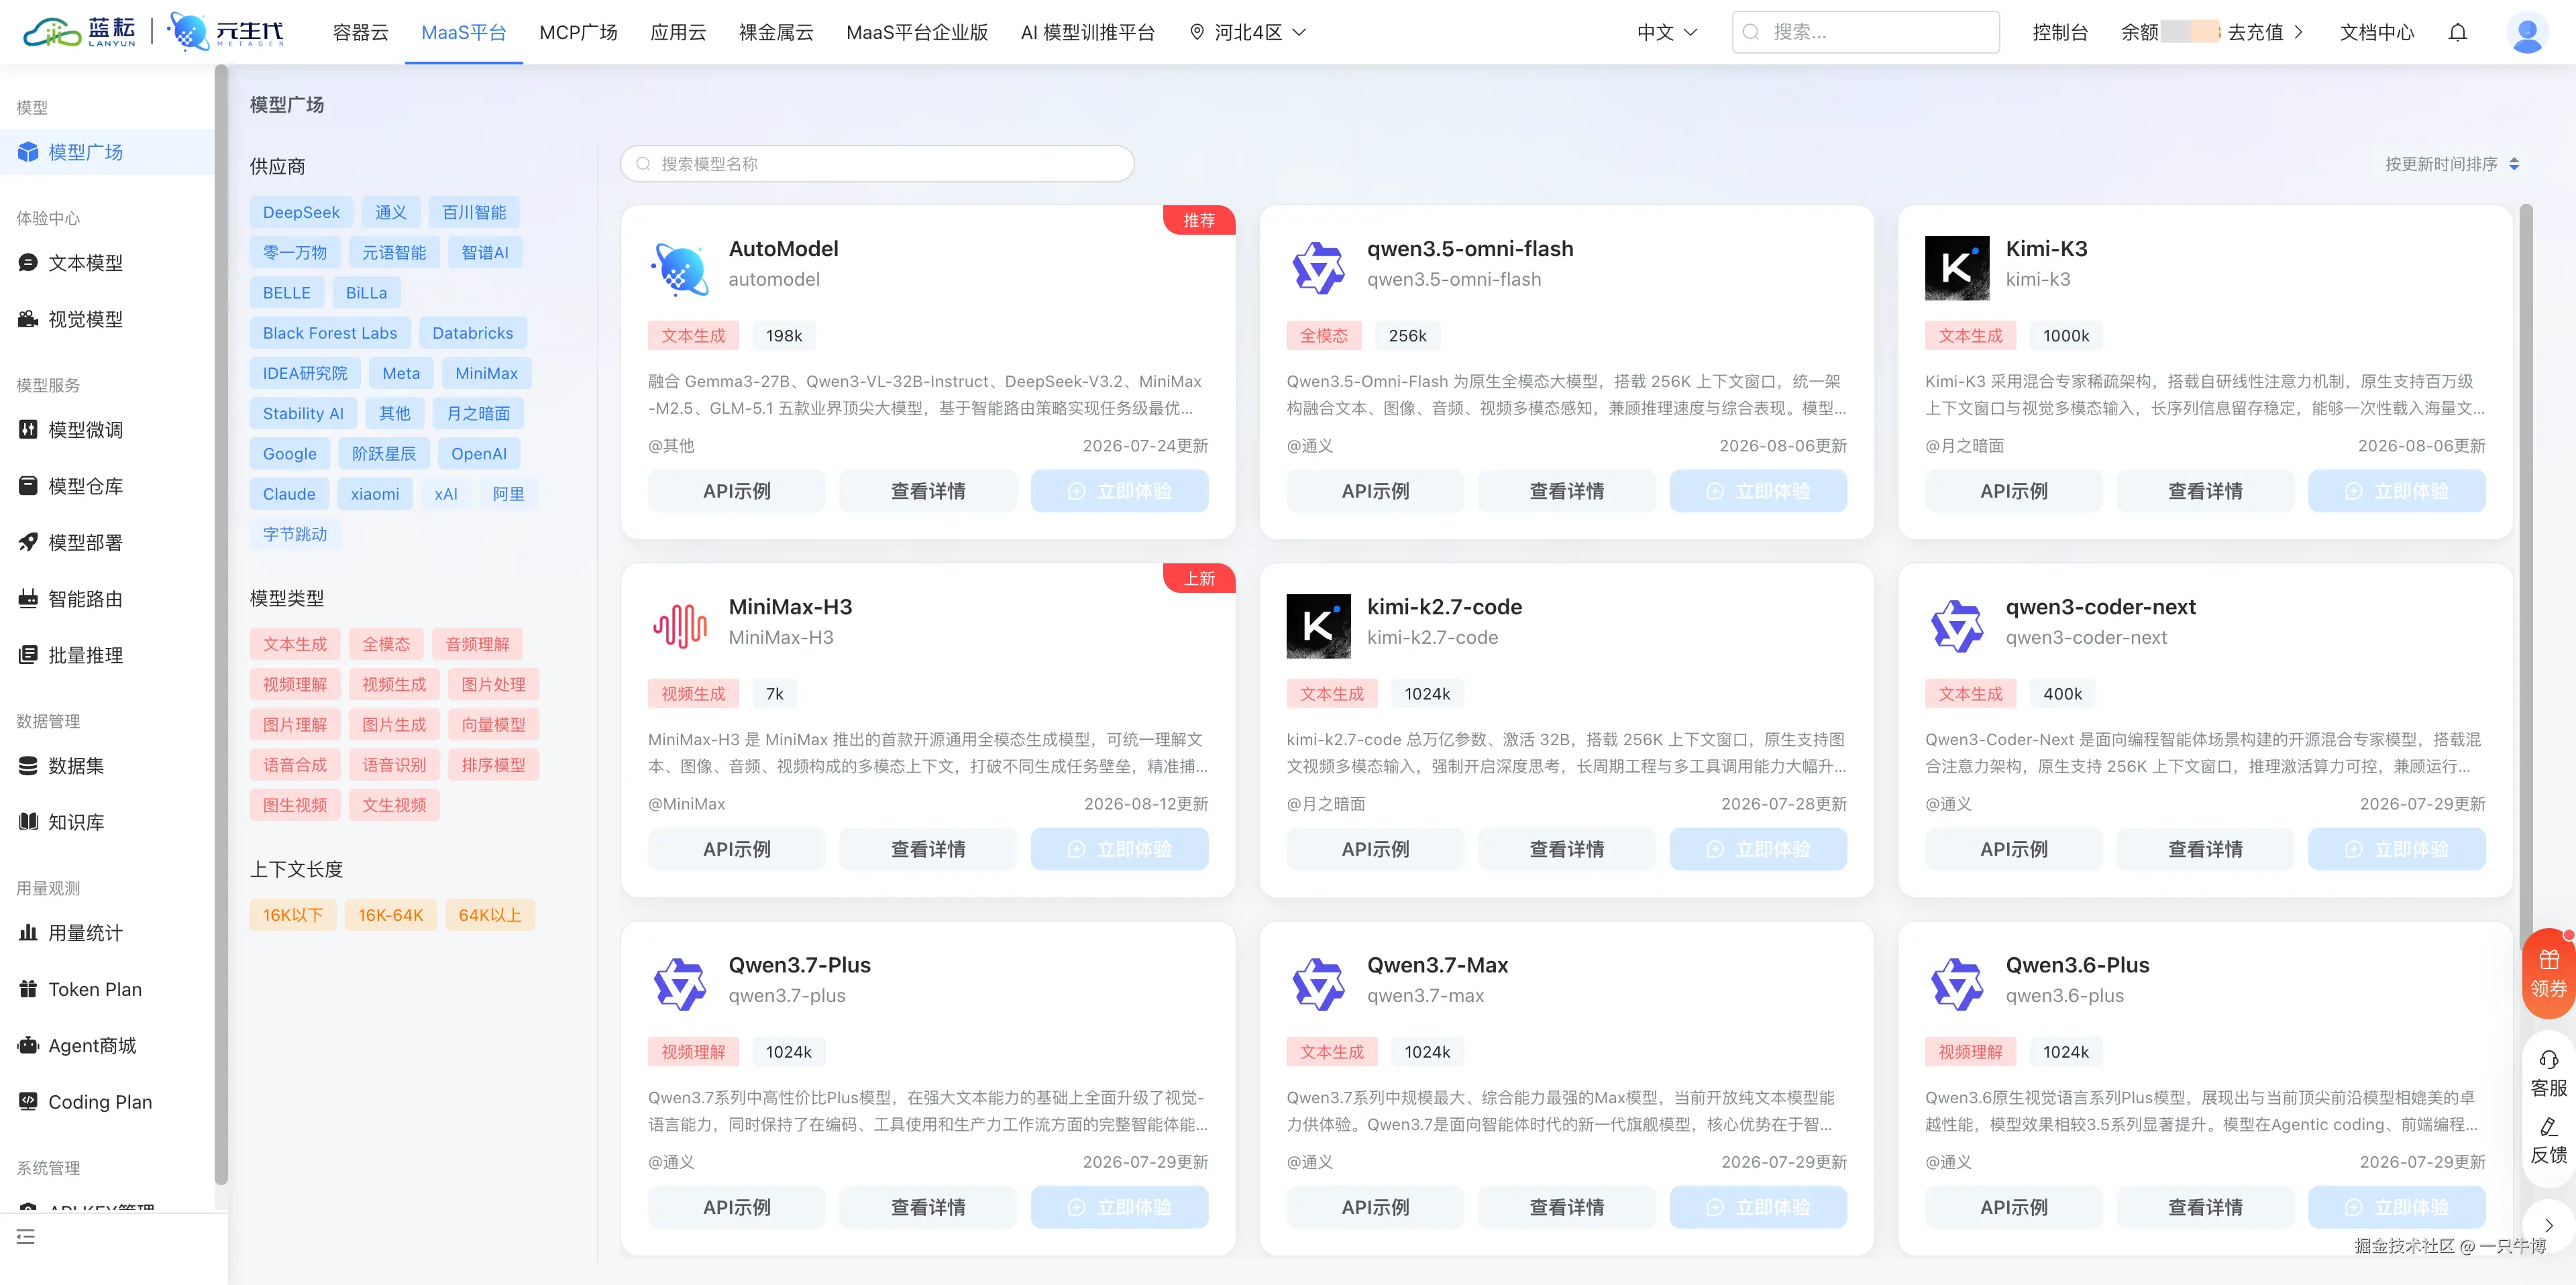The image size is (2576, 1285).
Task: Toggle the 16K以下 context length filter
Action: coord(293,915)
